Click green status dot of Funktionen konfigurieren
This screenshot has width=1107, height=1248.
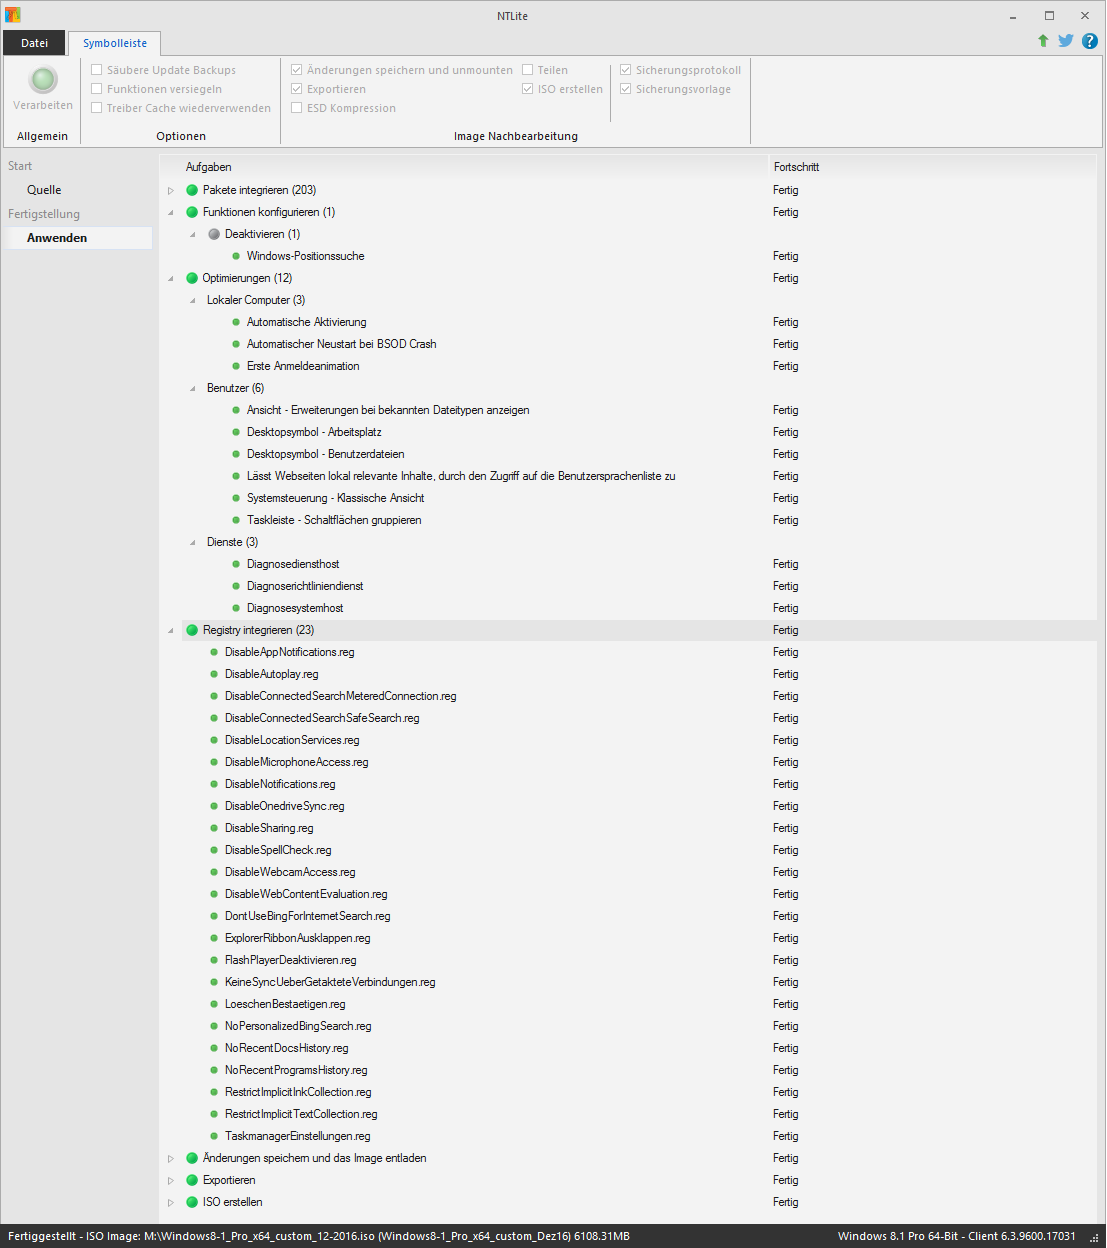point(192,212)
